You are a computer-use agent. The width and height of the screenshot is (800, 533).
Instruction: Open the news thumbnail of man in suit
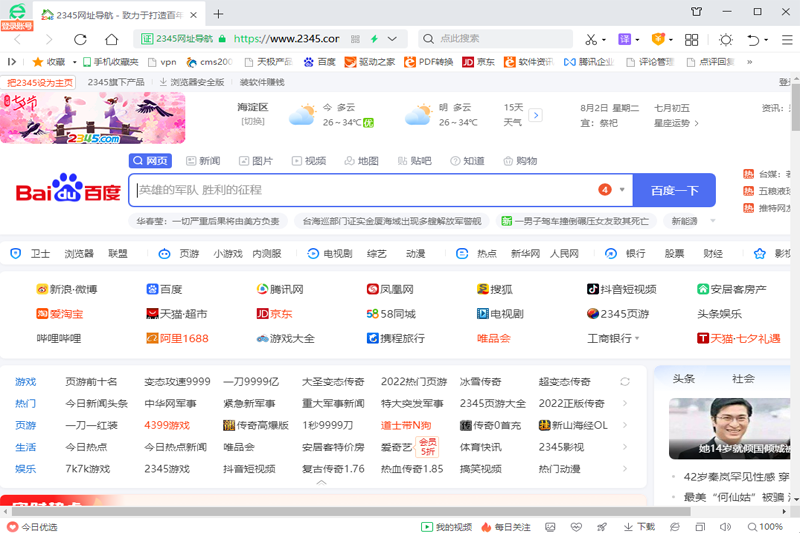(x=730, y=428)
